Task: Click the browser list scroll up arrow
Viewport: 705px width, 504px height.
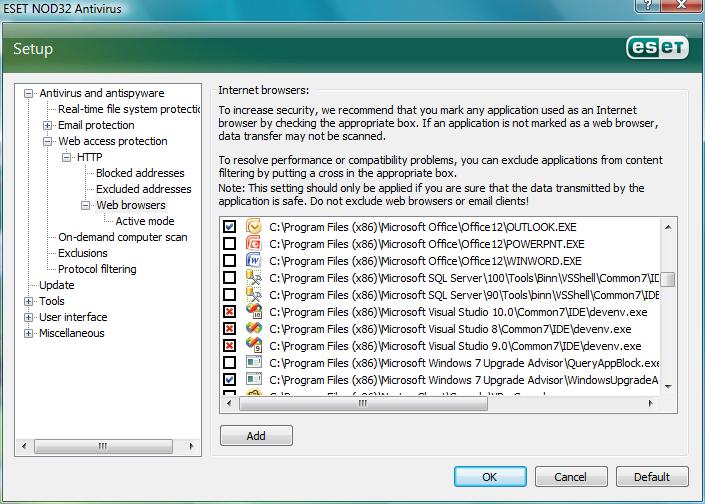Action: pos(669,227)
